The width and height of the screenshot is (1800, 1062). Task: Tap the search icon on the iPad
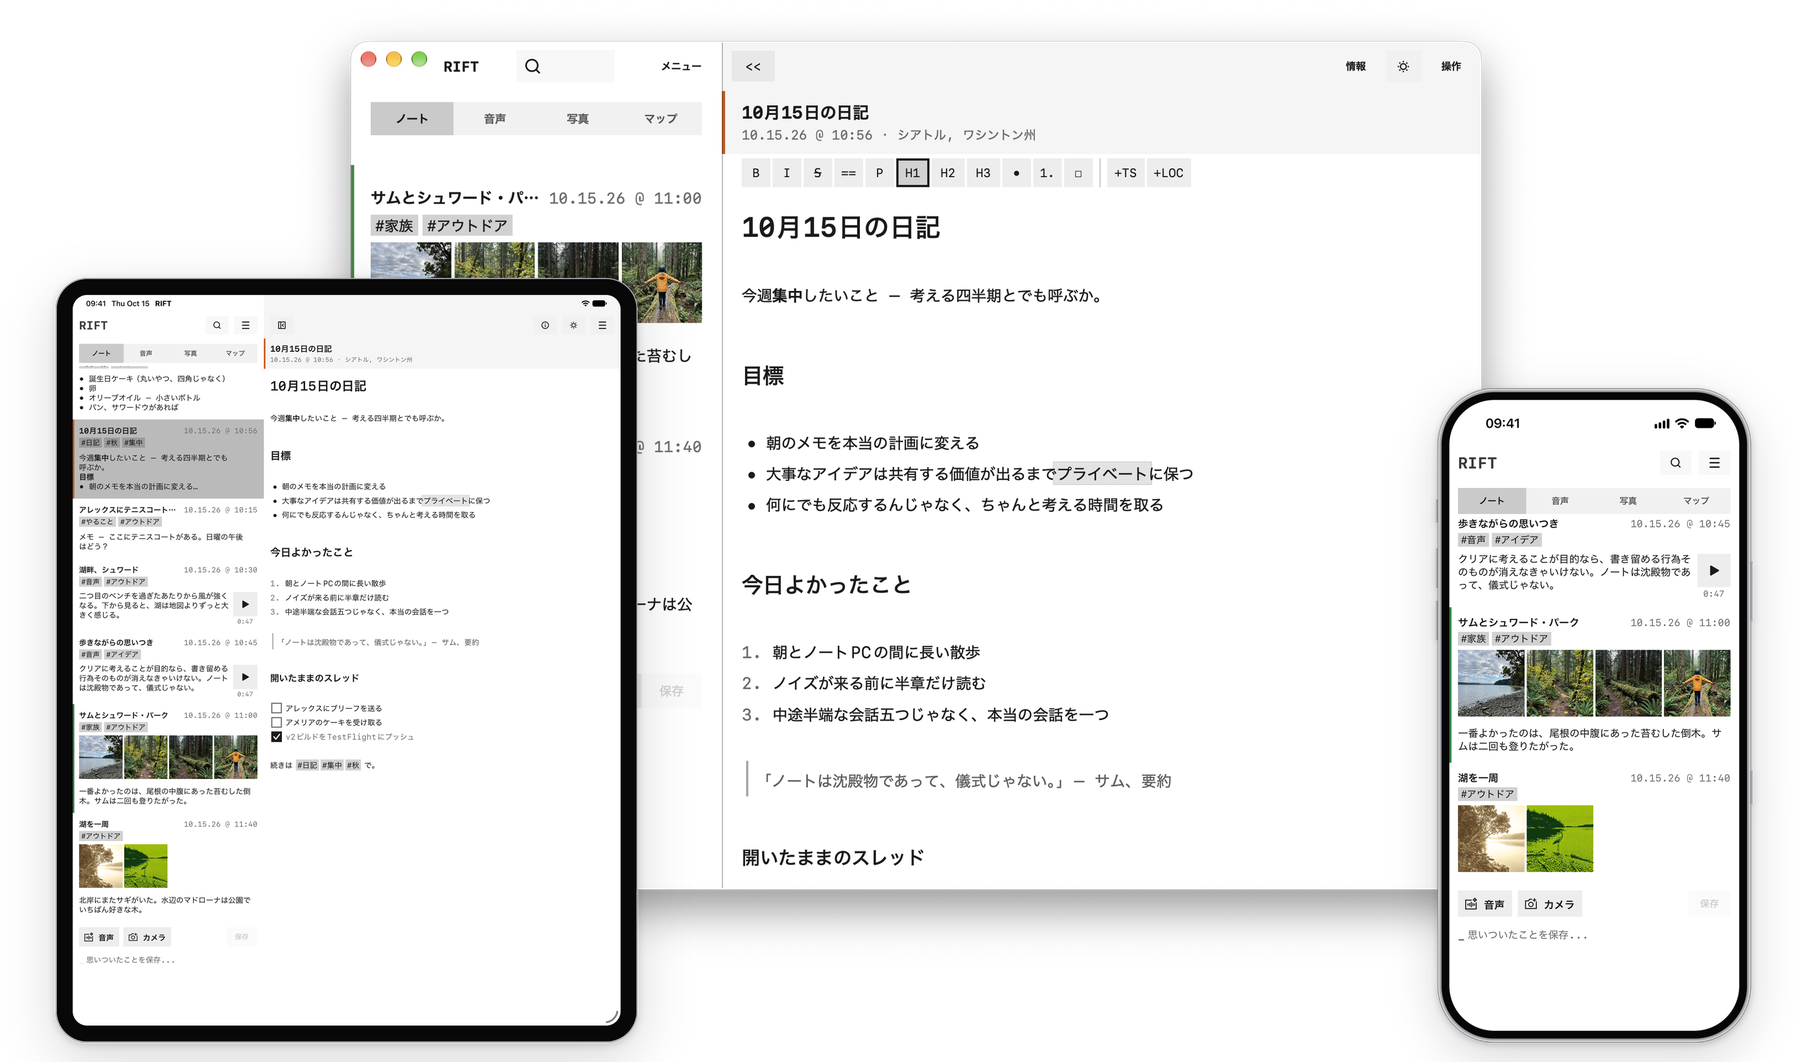(217, 325)
